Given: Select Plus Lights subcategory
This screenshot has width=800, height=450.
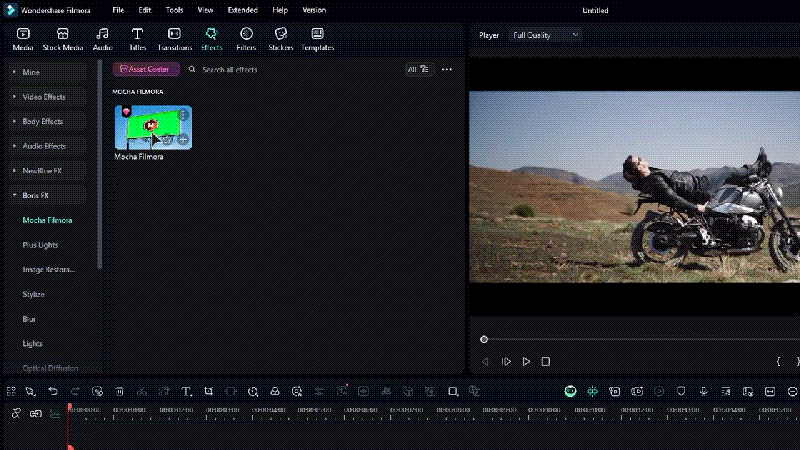Looking at the screenshot, I should pyautogui.click(x=40, y=245).
